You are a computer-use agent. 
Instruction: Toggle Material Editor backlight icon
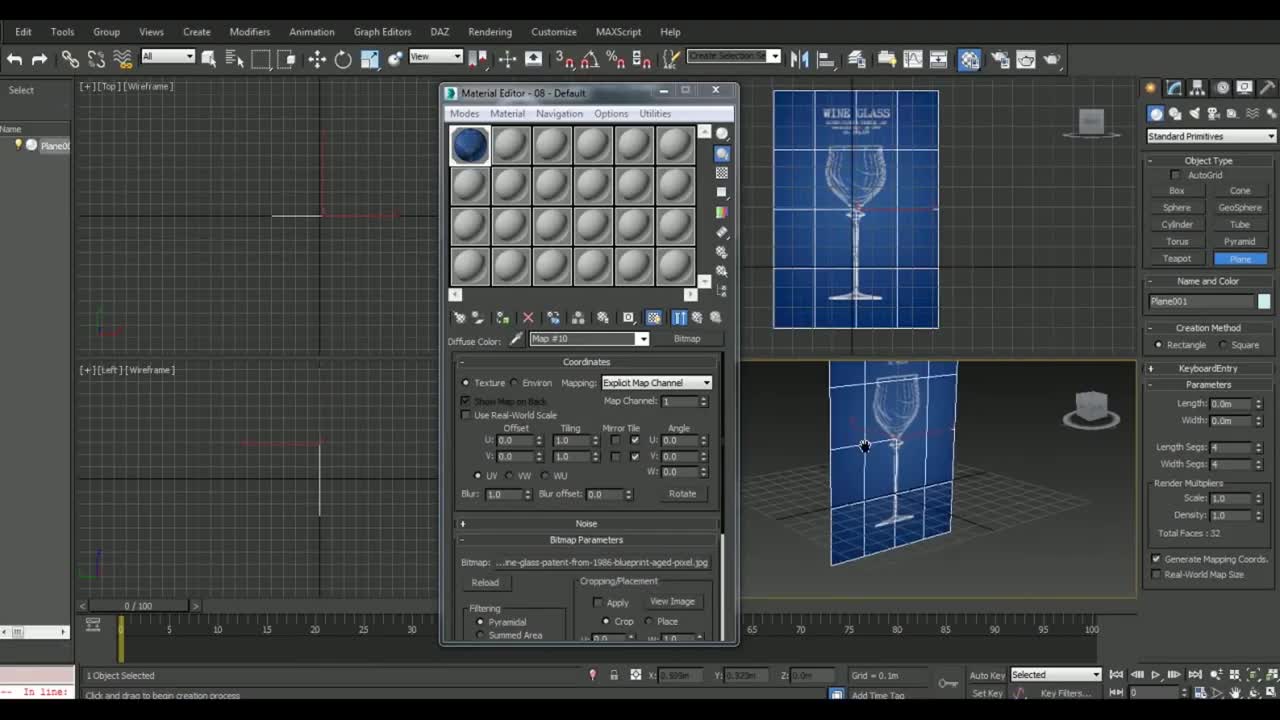coord(722,153)
